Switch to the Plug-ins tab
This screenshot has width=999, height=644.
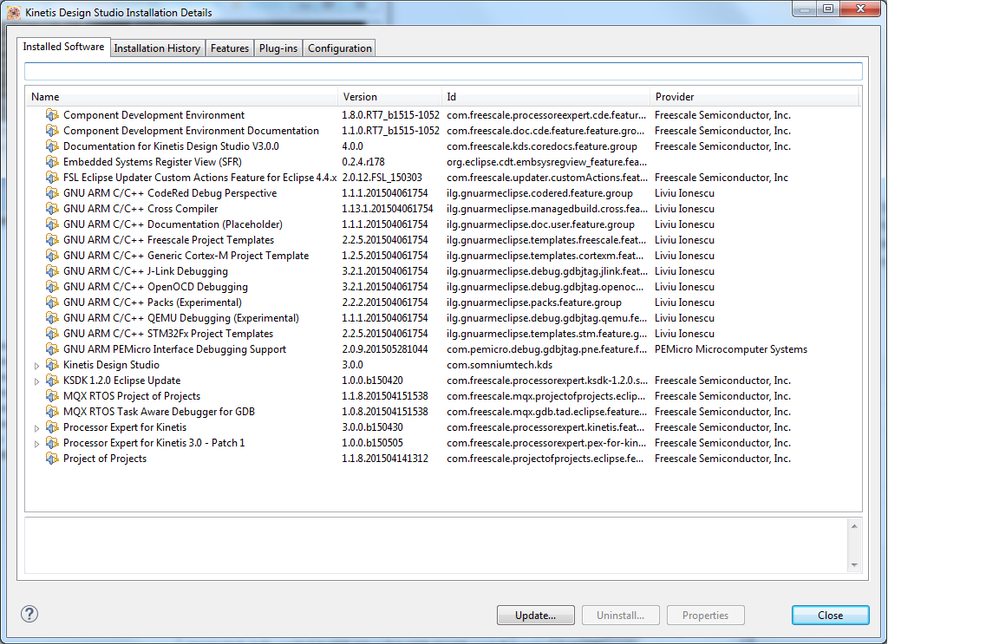(278, 48)
